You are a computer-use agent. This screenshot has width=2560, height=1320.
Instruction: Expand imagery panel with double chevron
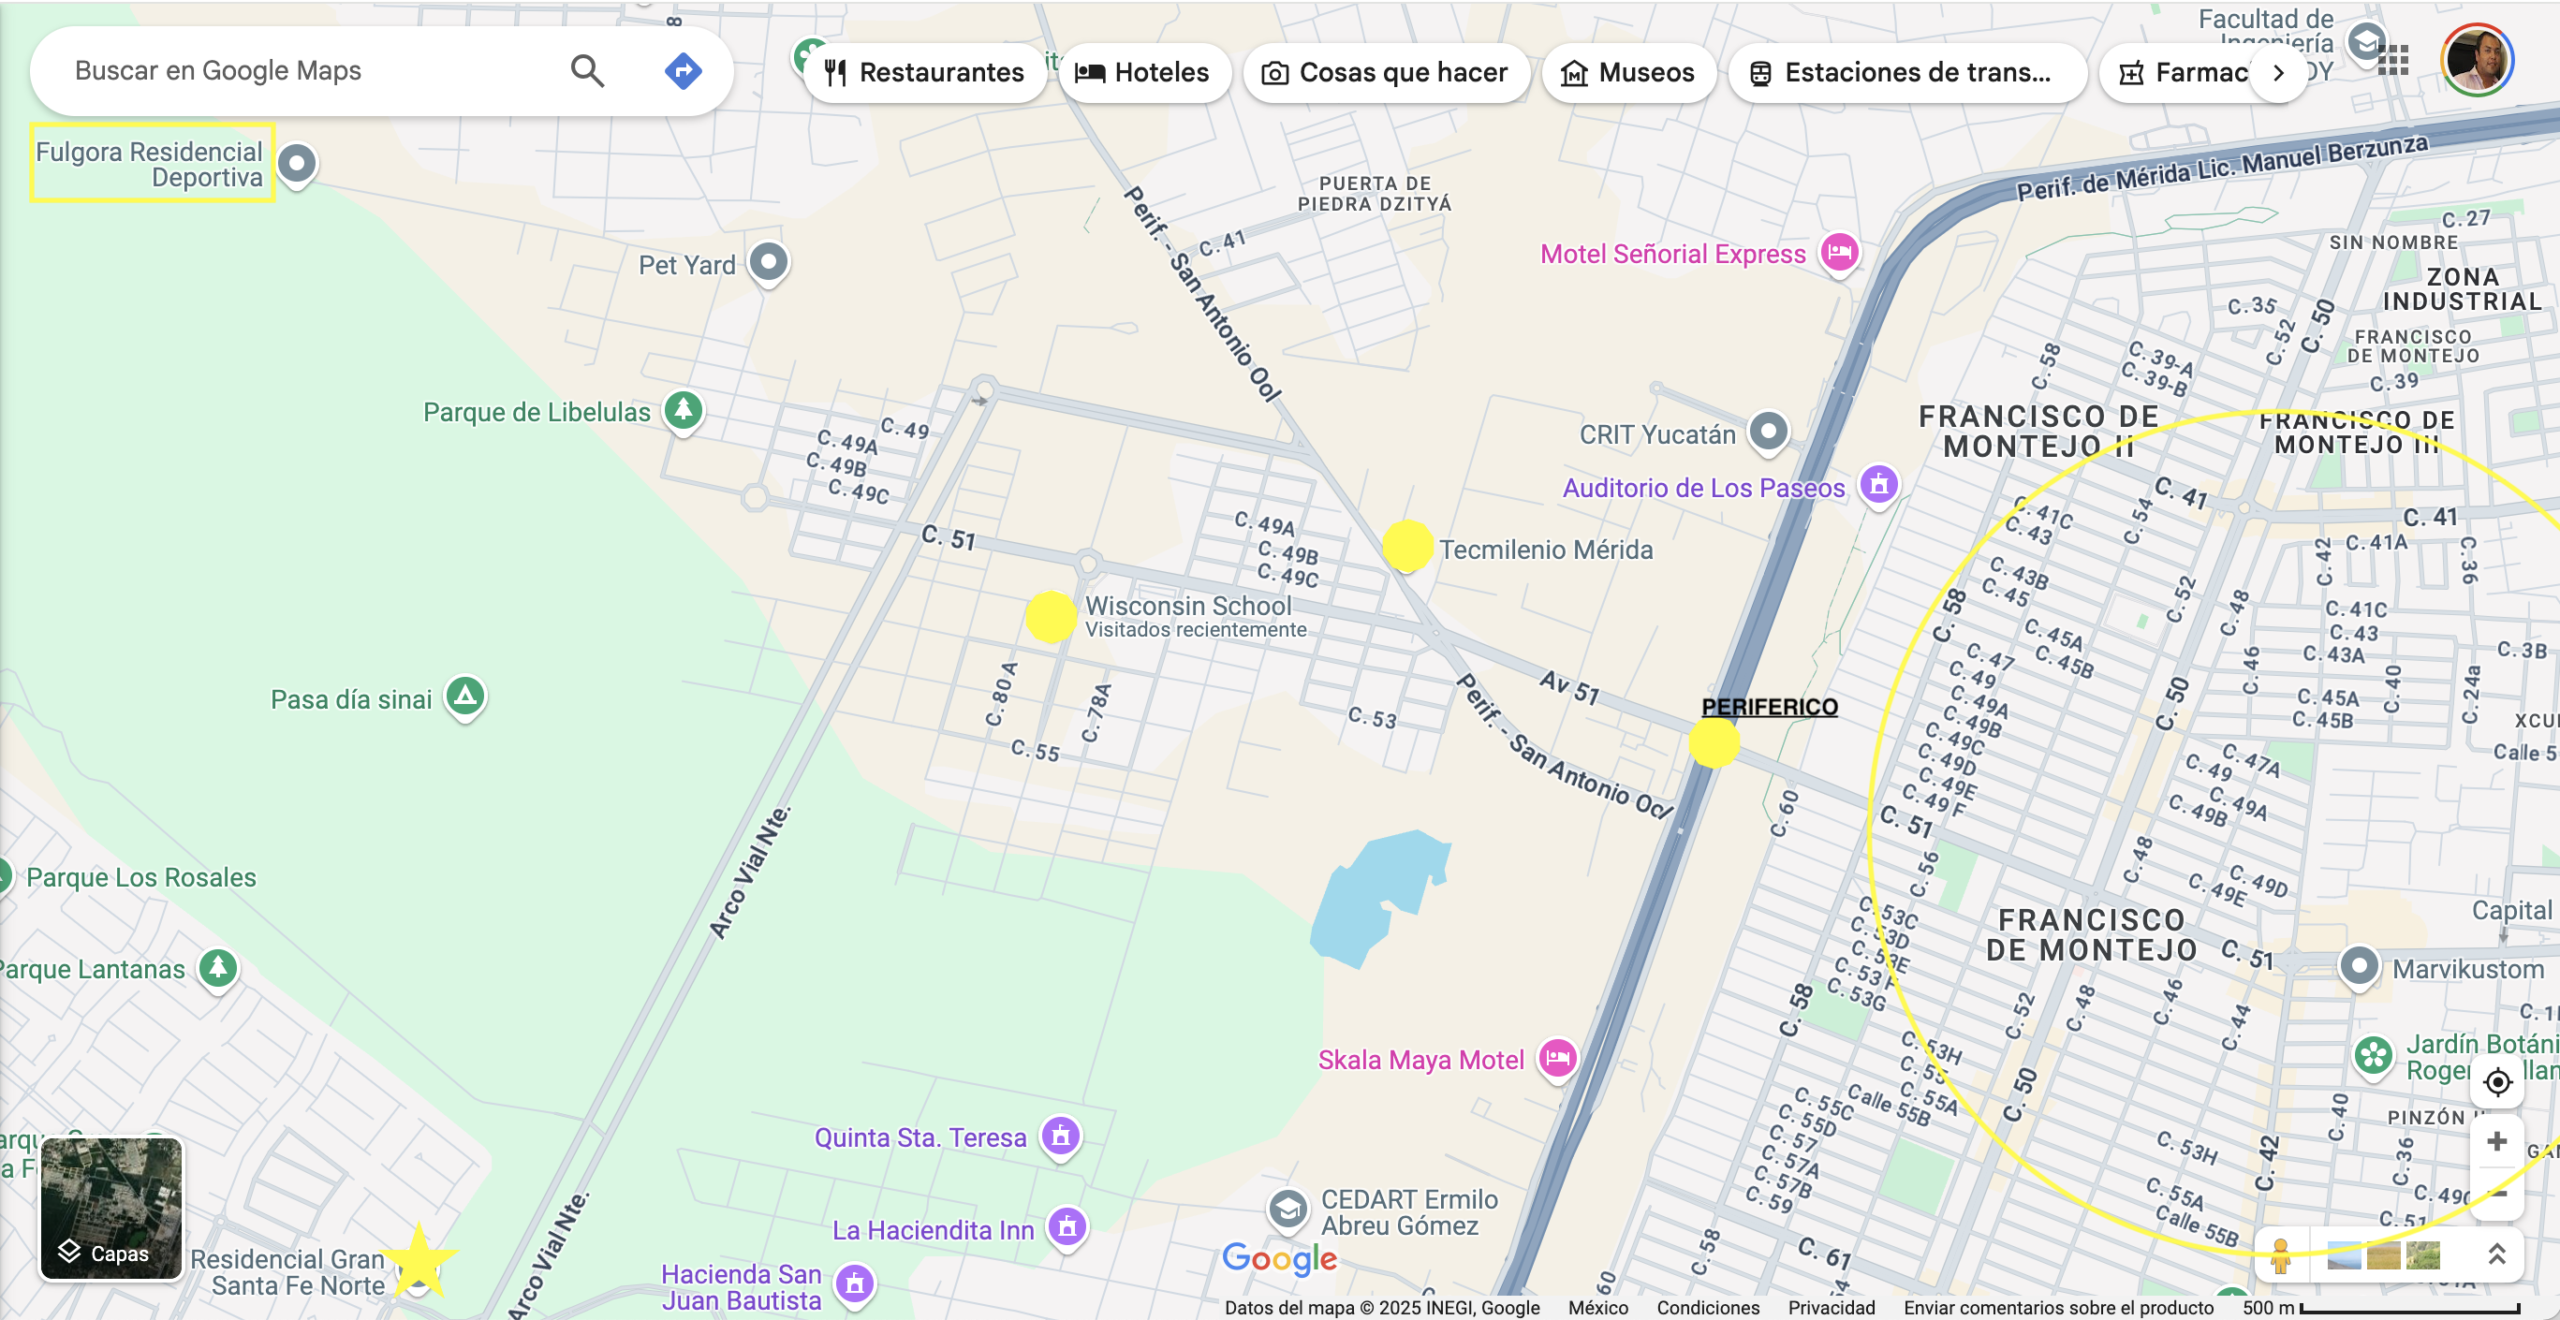point(2497,1254)
